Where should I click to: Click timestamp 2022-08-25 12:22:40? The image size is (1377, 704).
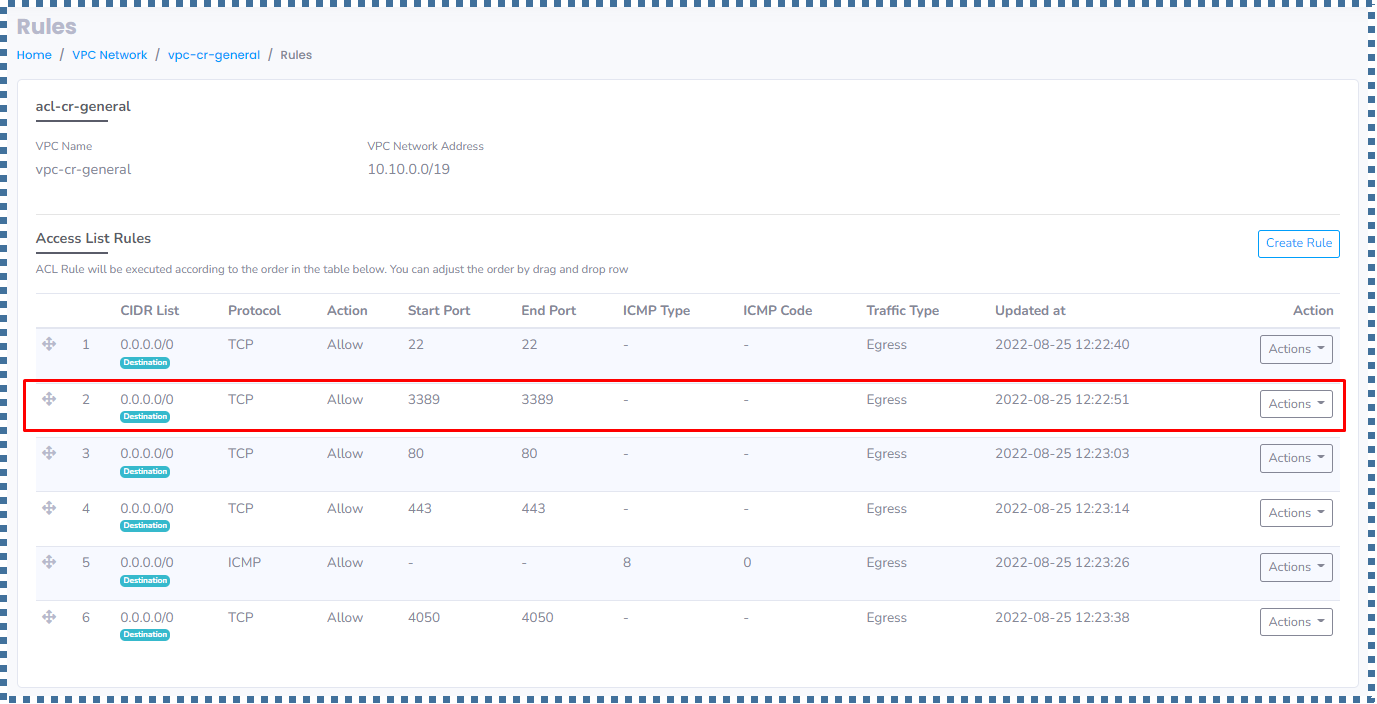(1062, 344)
